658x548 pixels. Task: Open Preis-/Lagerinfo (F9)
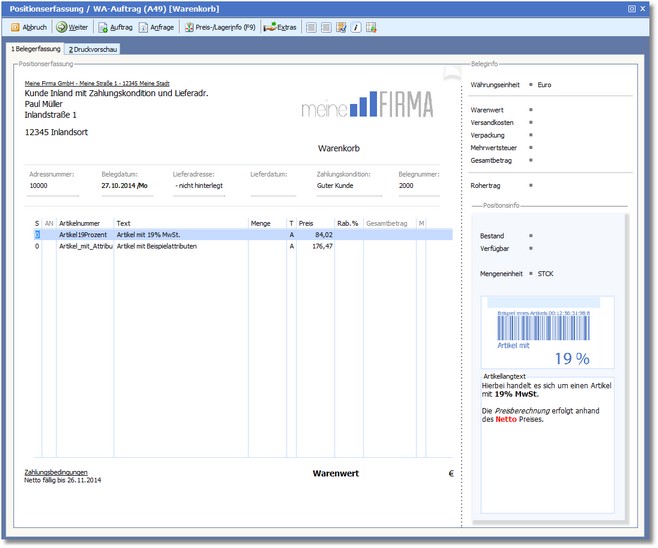[x=219, y=27]
